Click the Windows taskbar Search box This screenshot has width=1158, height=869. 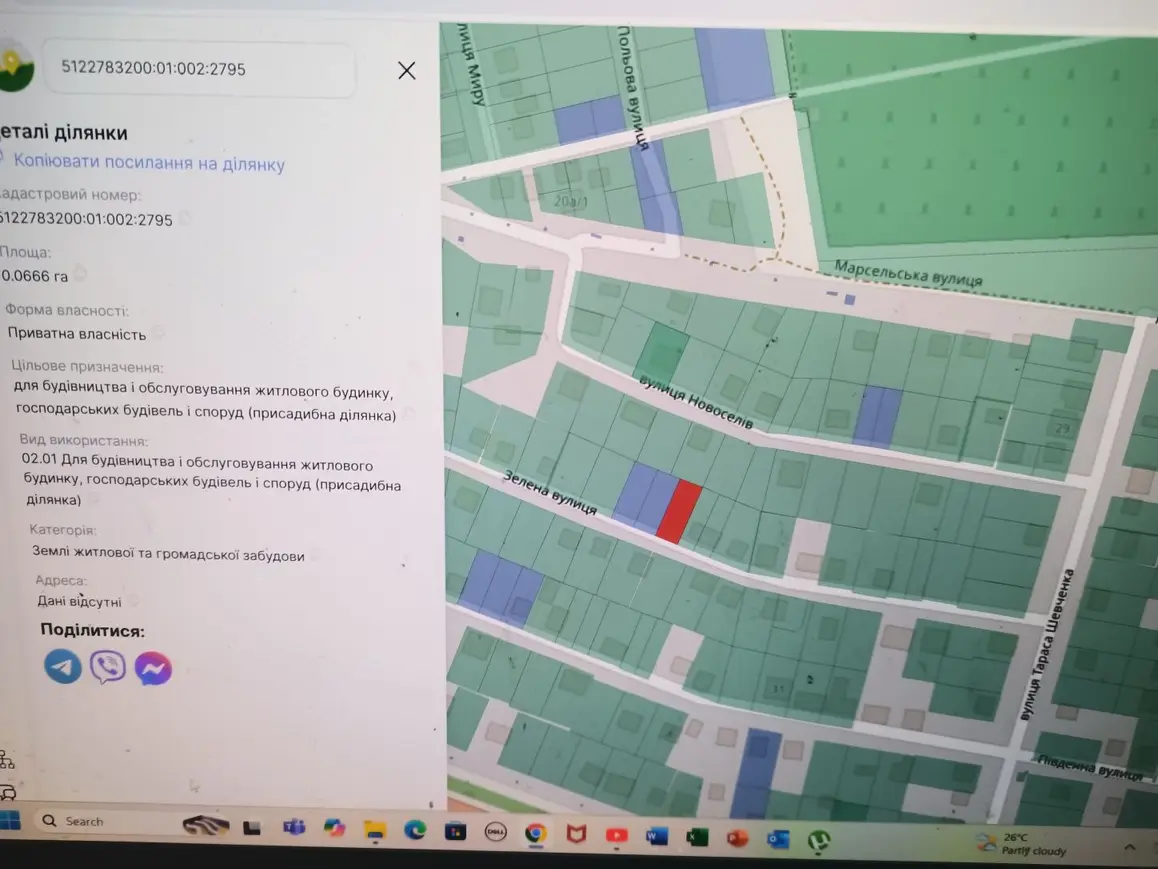[x=103, y=821]
